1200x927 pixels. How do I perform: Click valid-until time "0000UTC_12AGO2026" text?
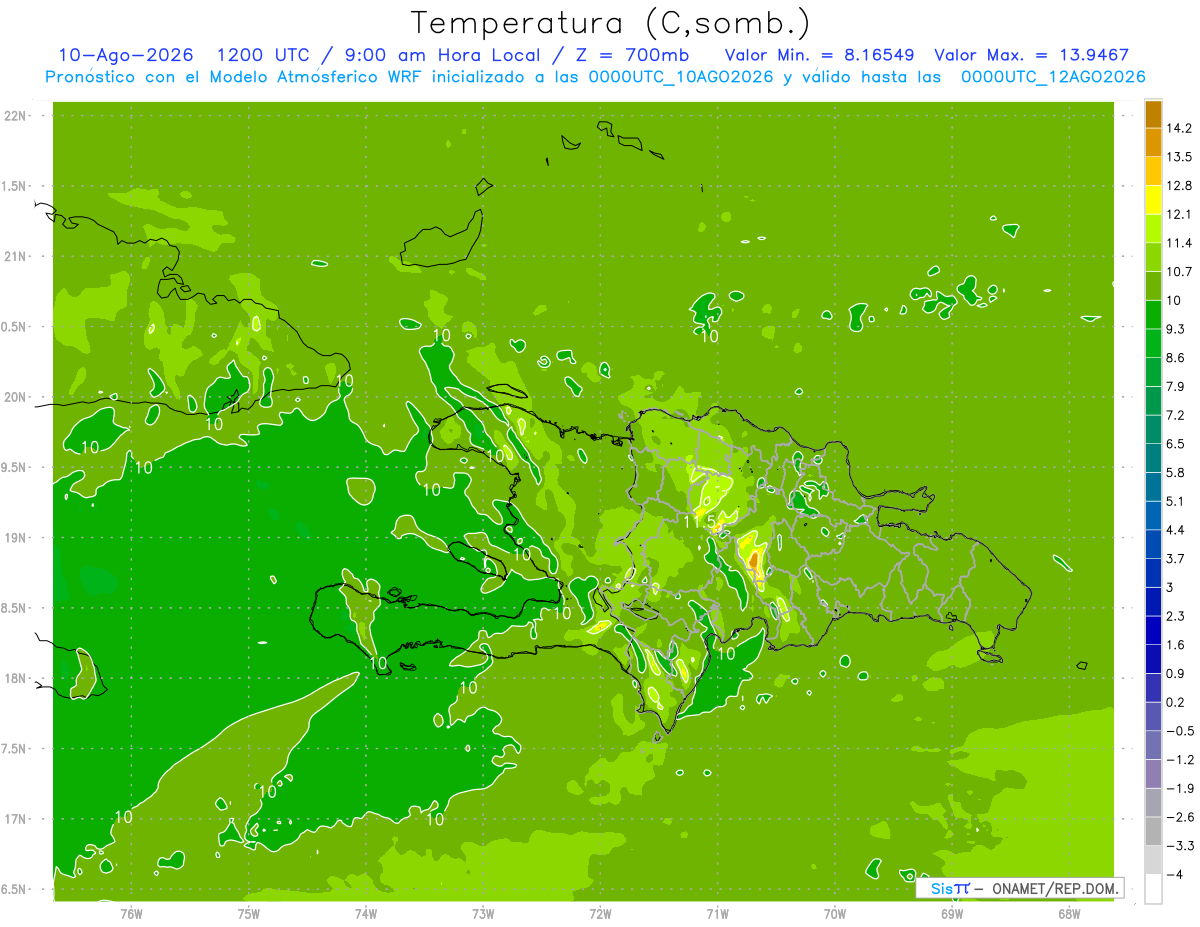coord(1053,77)
